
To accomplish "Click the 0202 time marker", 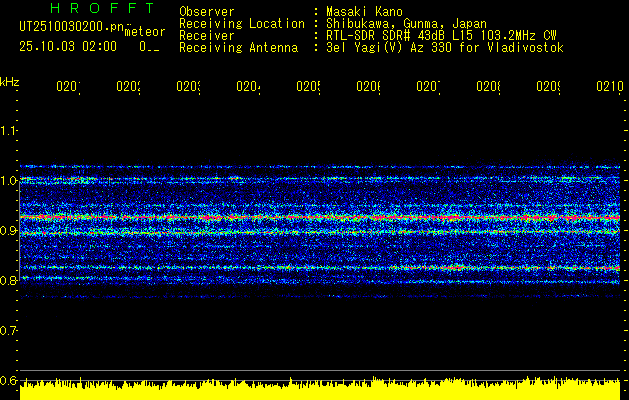I will [128, 86].
